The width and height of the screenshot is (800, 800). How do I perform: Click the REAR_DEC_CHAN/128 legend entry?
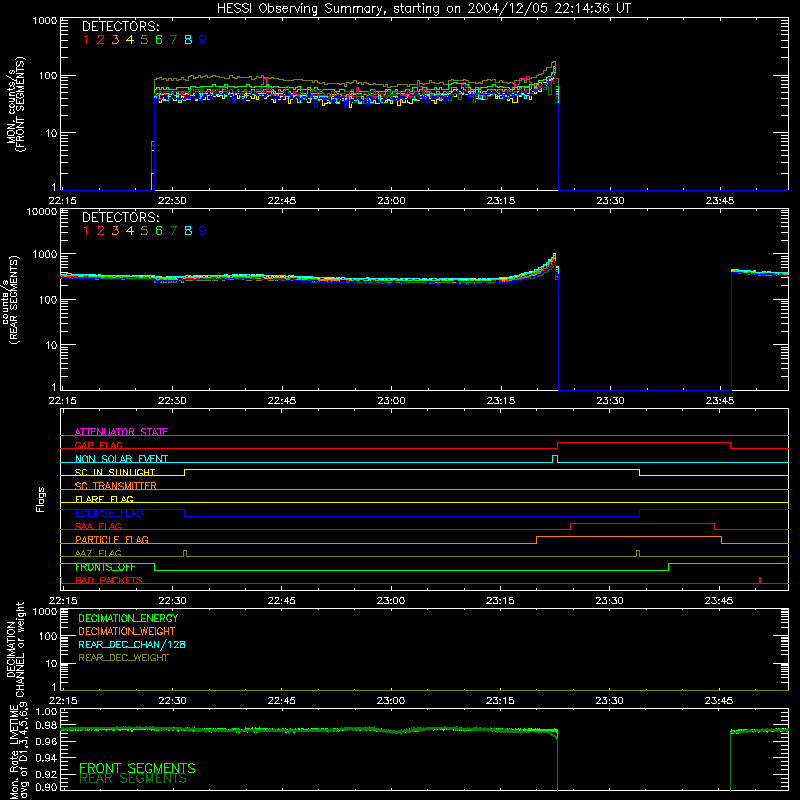[x=132, y=644]
